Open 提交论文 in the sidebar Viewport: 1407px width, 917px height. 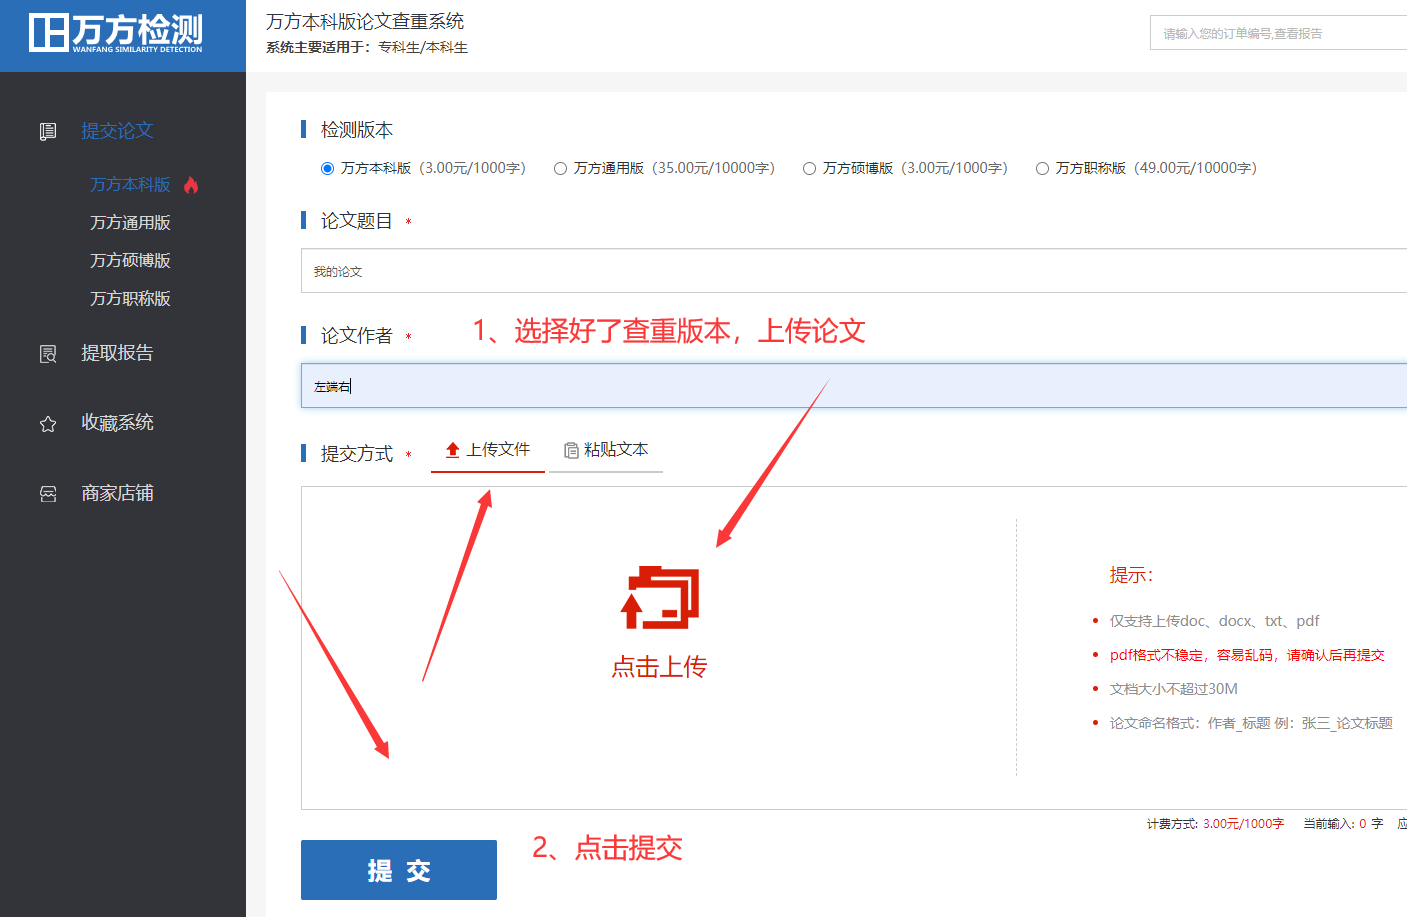coord(117,131)
